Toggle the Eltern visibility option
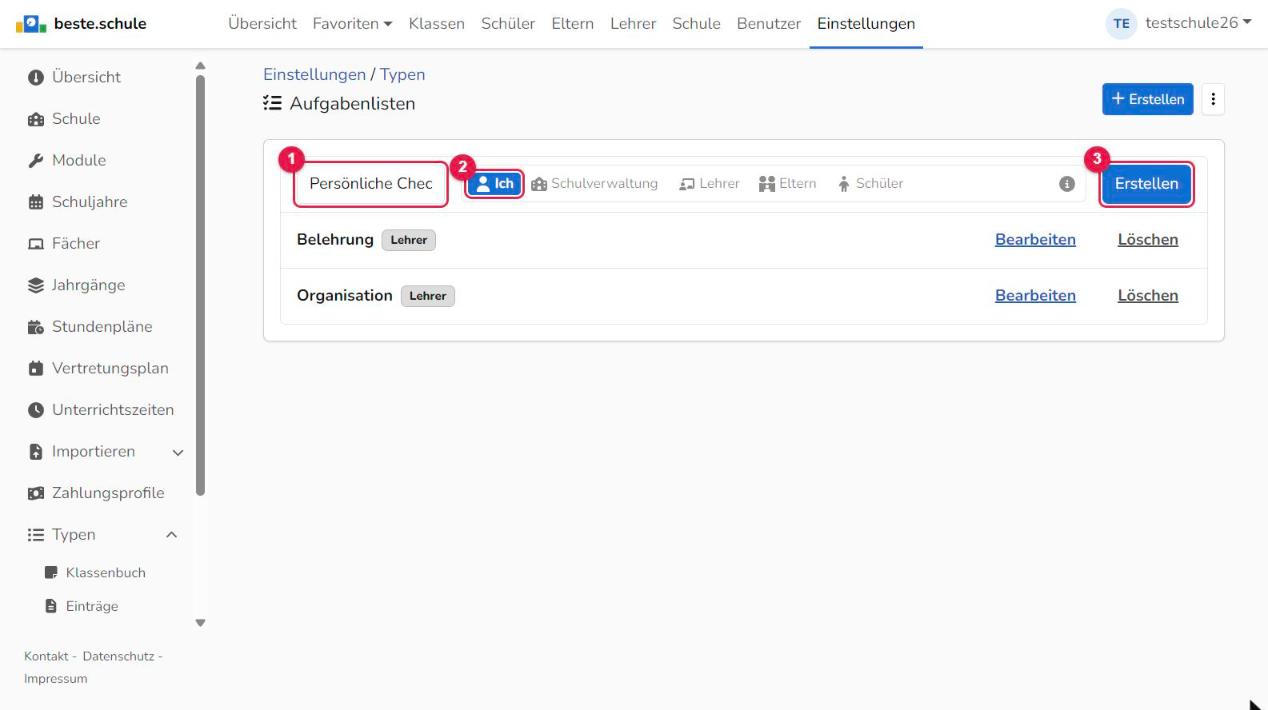Screen dimensions: 1268x710 pos(787,184)
